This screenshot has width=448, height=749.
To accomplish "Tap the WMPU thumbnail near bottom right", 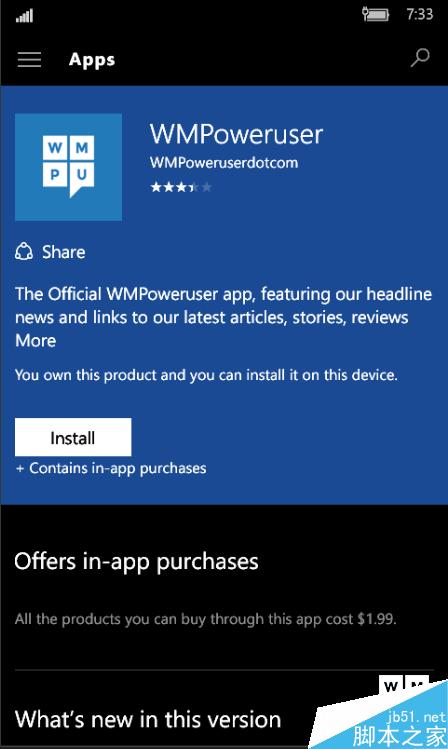I will tap(404, 684).
